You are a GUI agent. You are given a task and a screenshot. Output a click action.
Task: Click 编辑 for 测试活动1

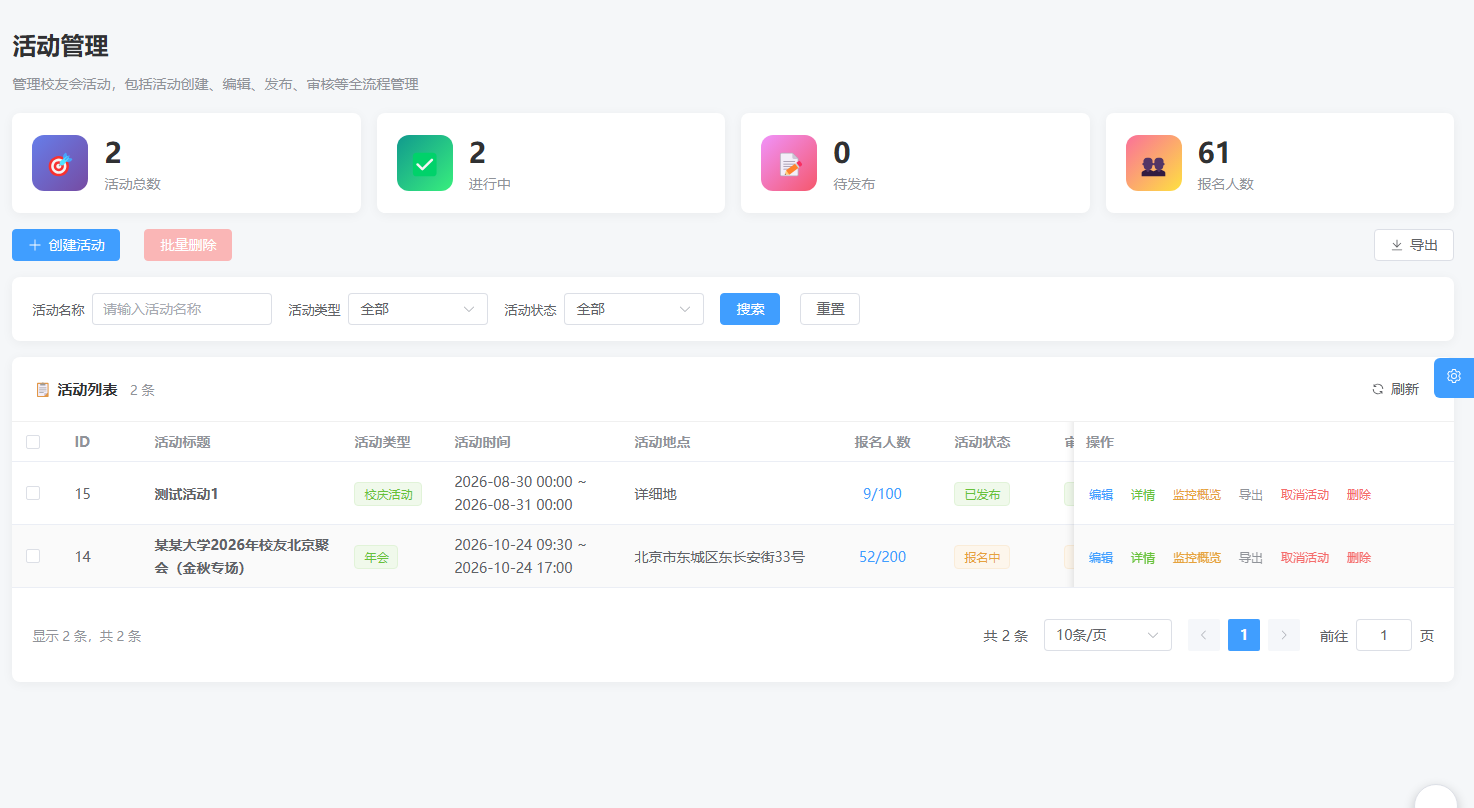1101,495
